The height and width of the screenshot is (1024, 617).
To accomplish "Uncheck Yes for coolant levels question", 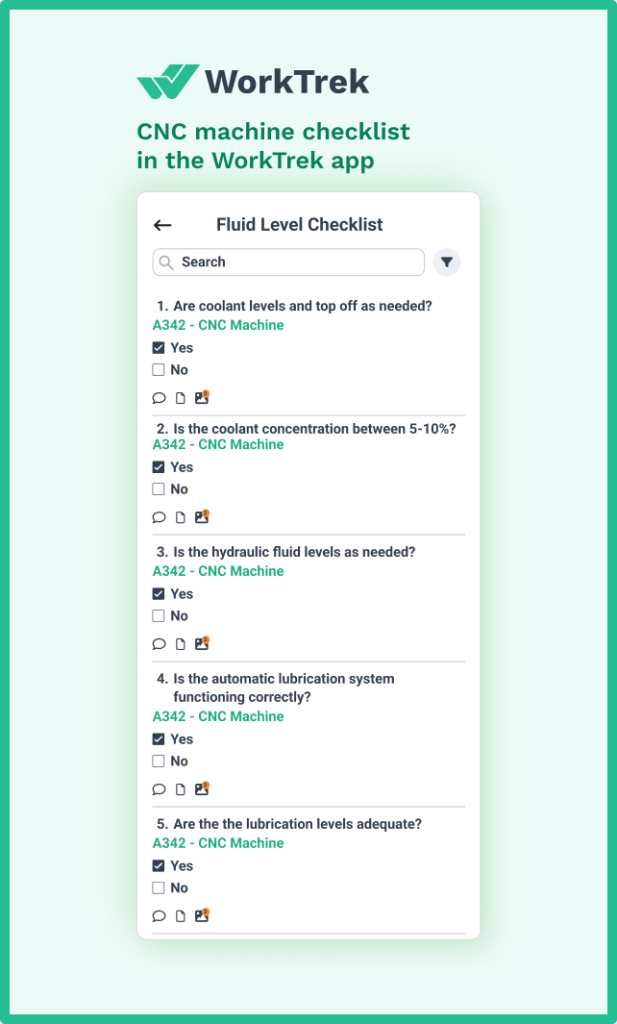I will pos(158,348).
